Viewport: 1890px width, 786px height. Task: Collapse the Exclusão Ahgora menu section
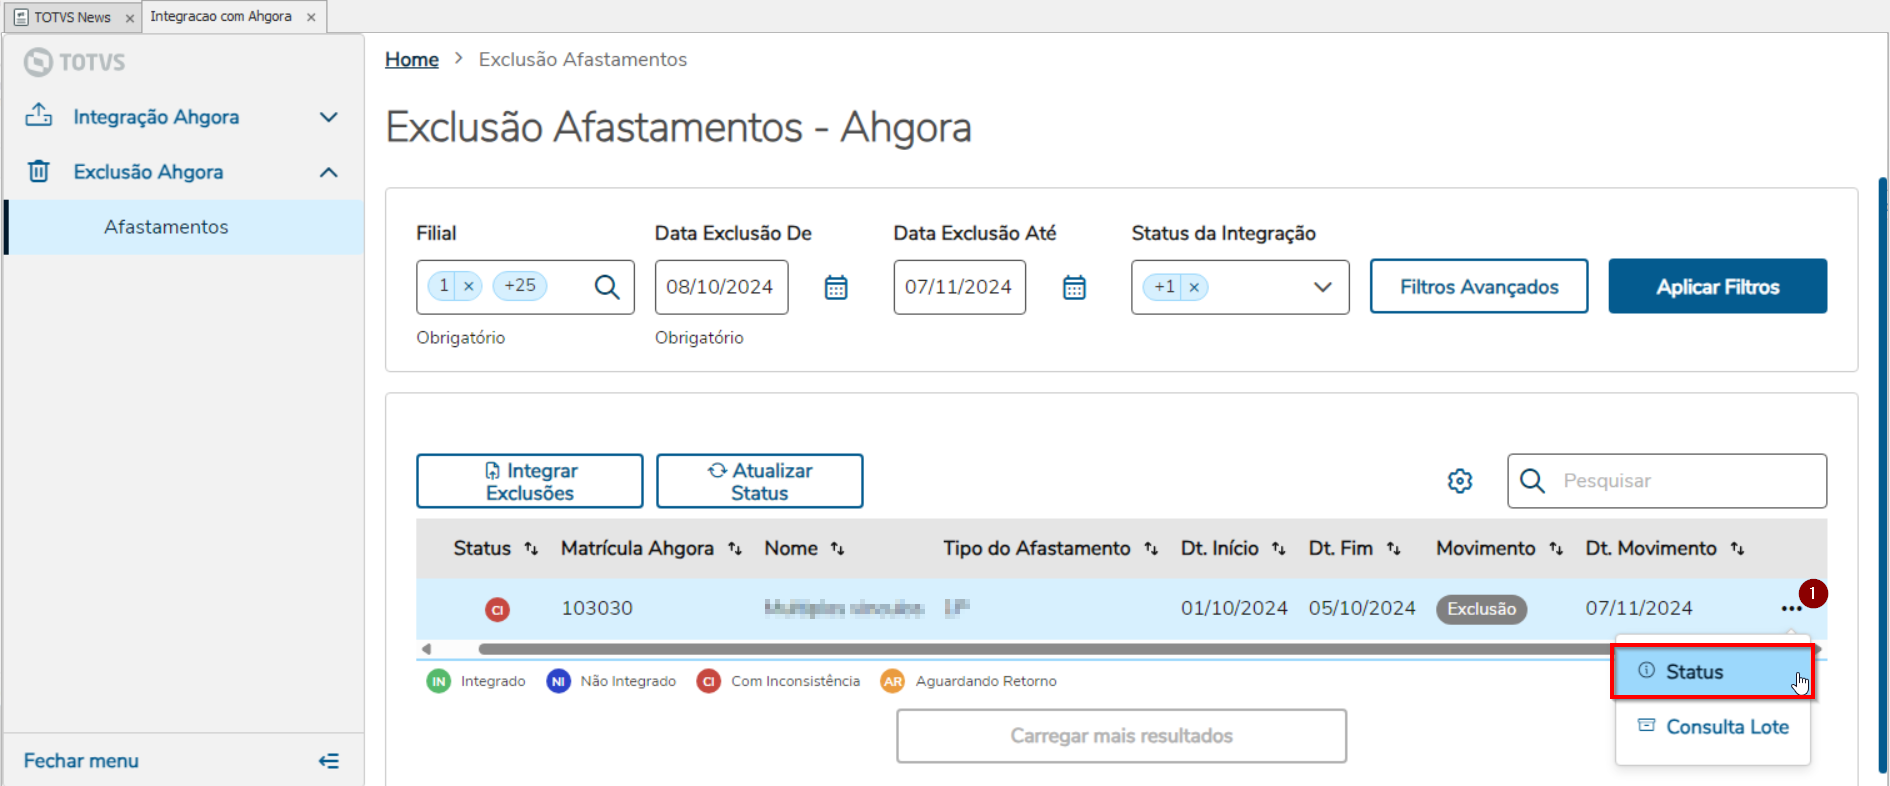tap(328, 172)
